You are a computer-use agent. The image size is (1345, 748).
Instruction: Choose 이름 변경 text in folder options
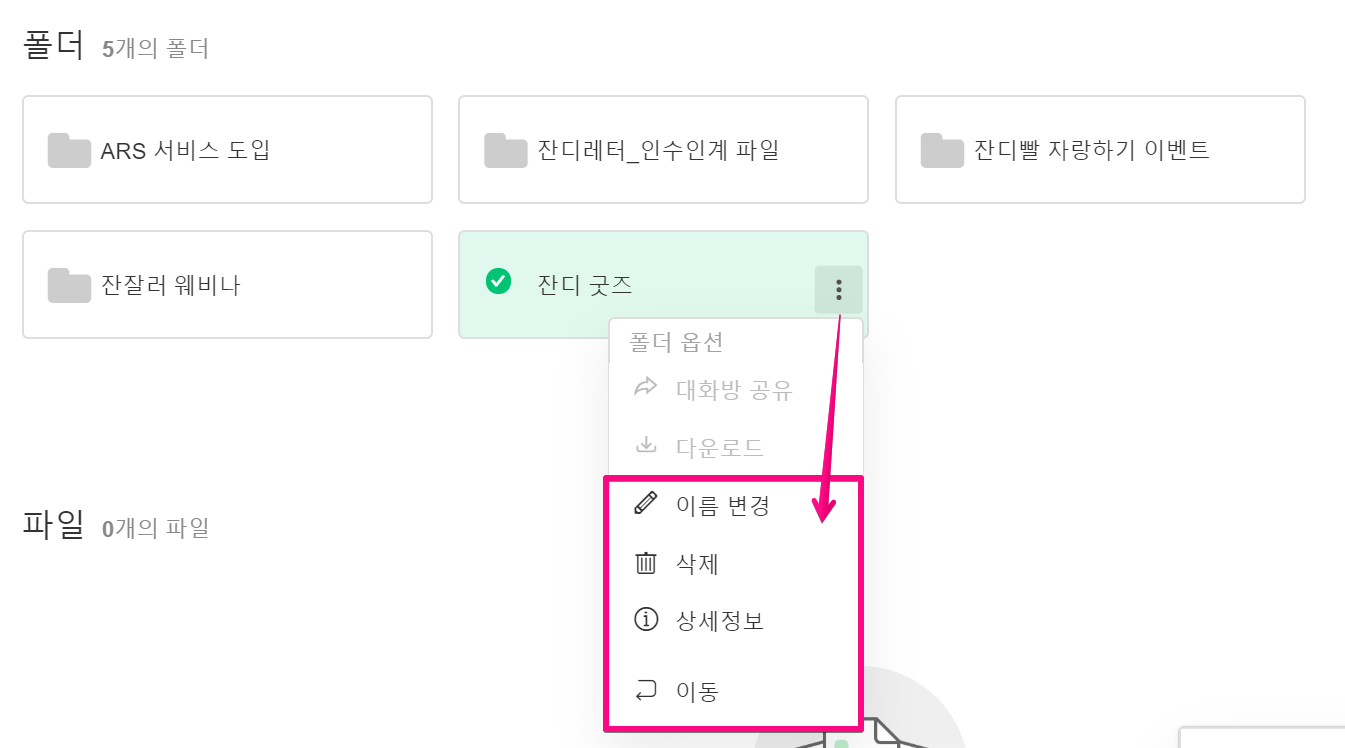(x=722, y=506)
